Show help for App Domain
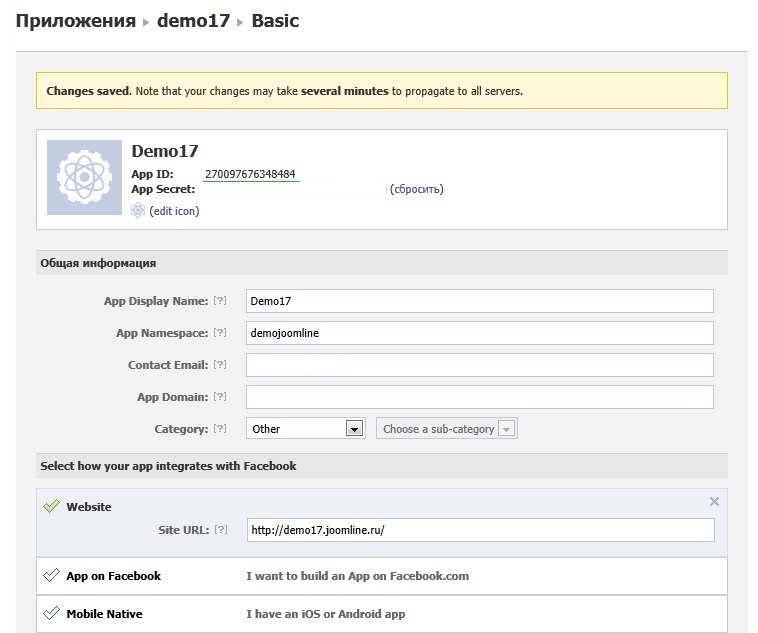The width and height of the screenshot is (758, 633). tap(220, 396)
